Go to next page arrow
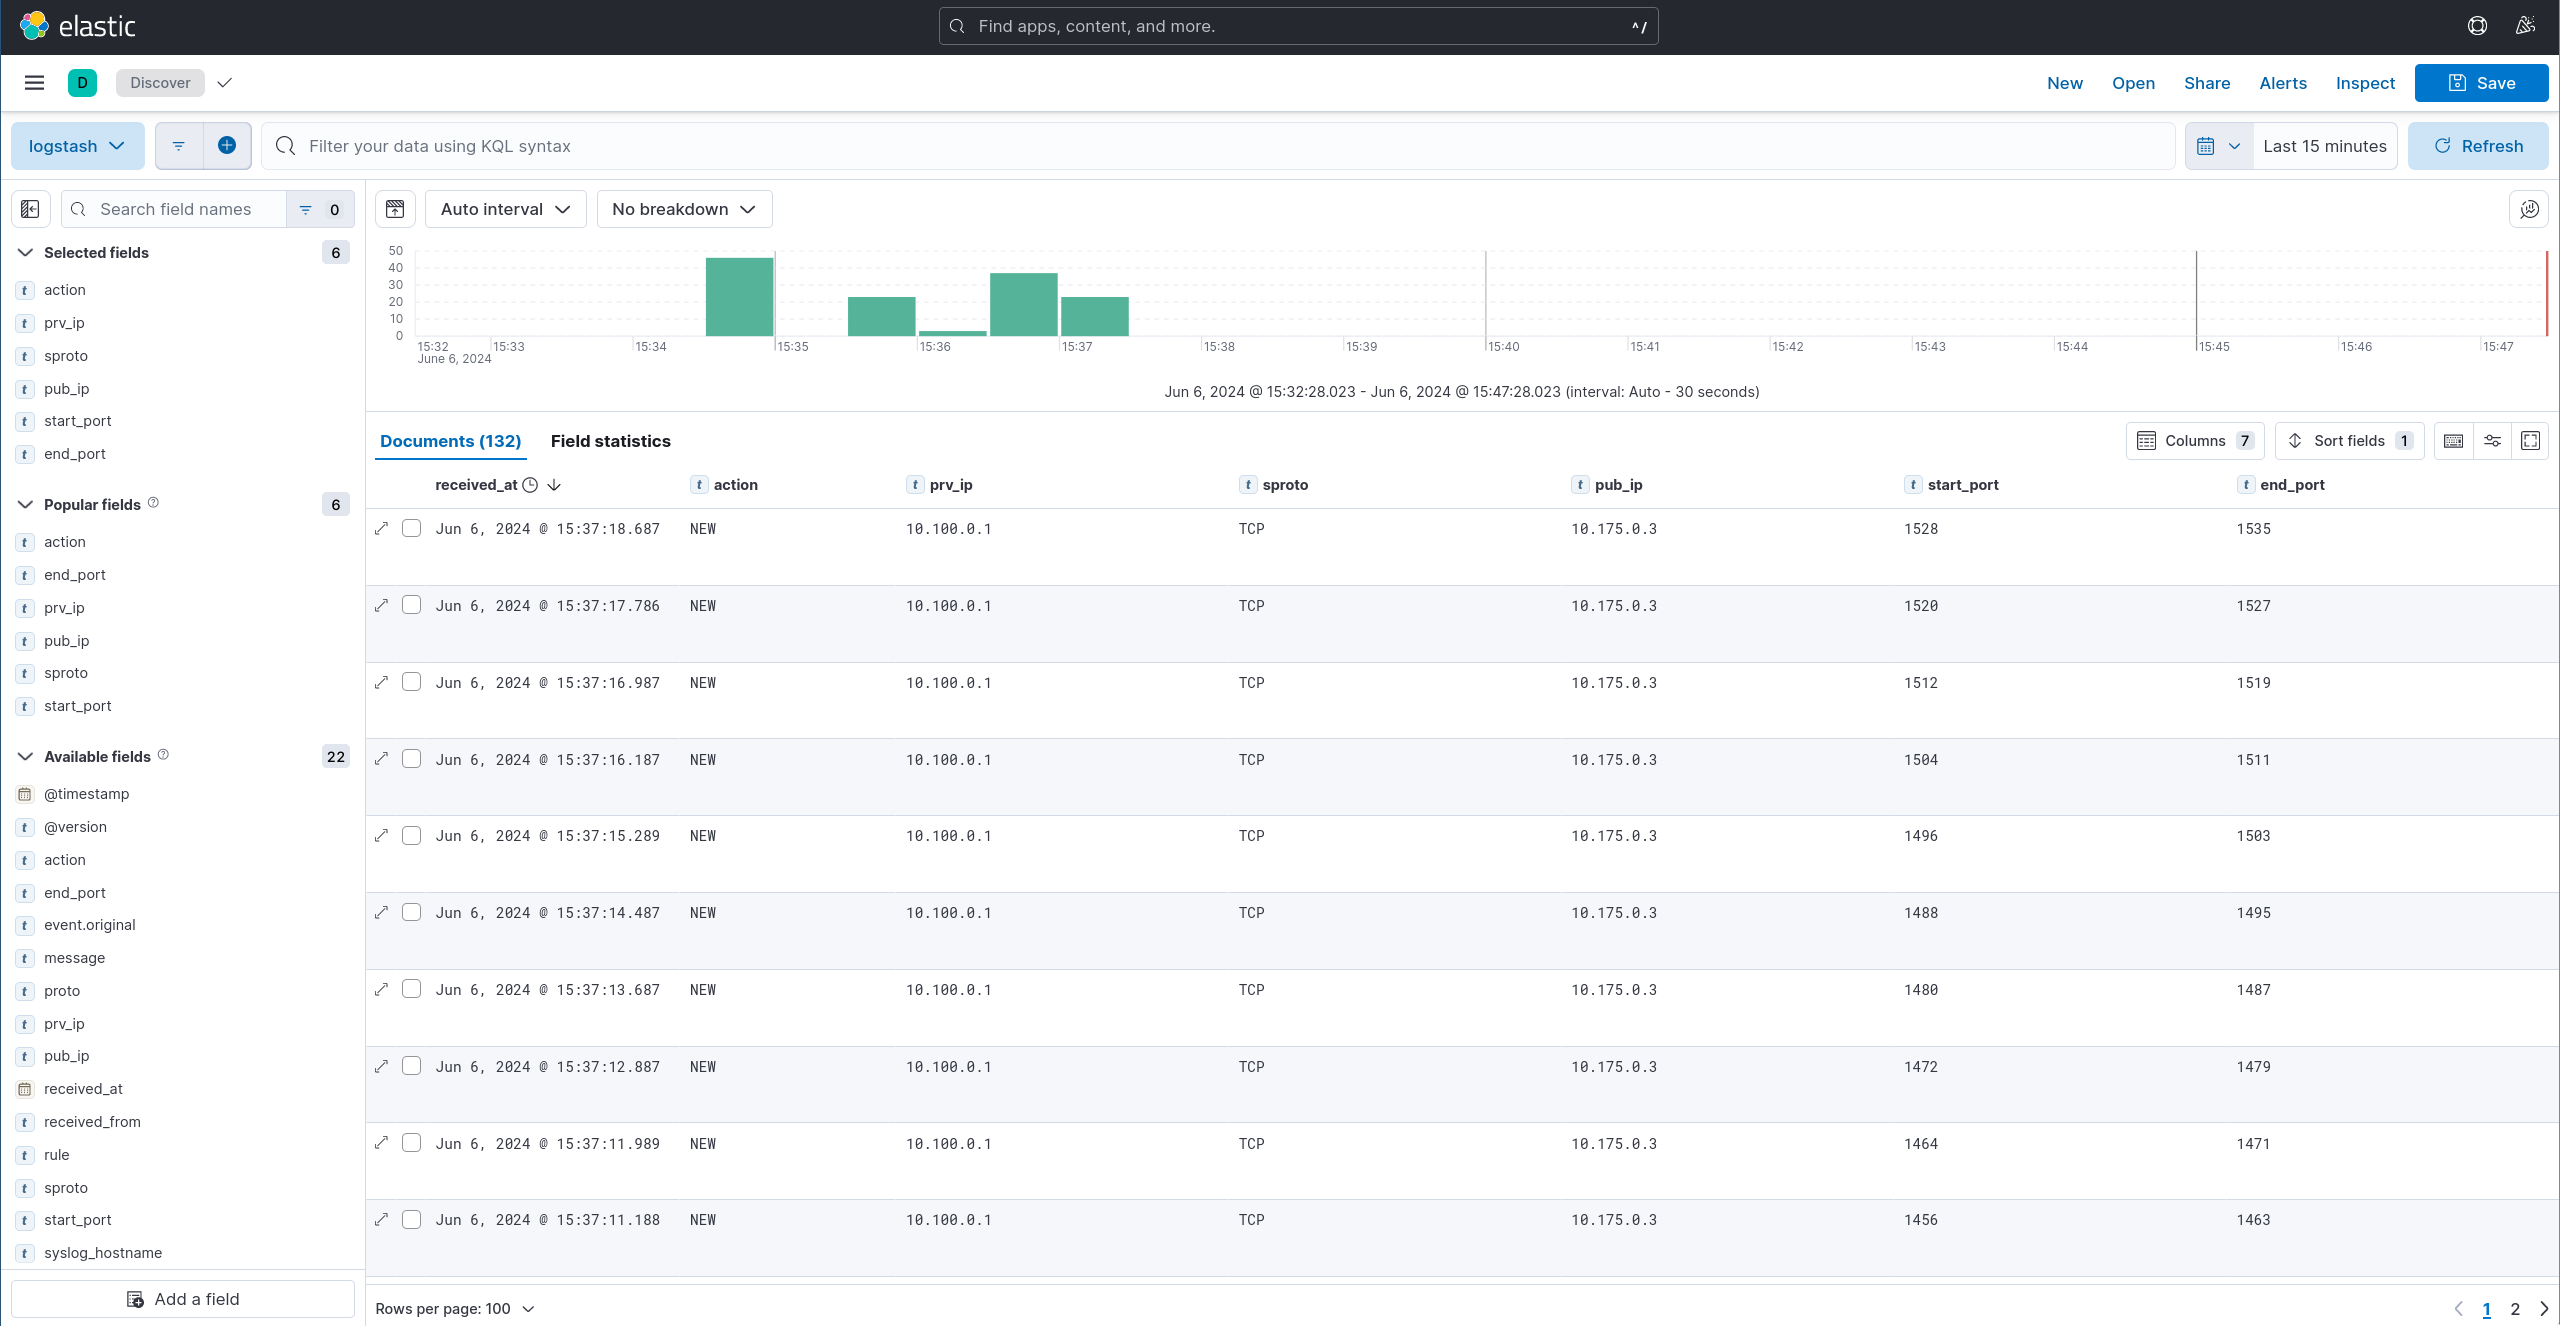Viewport: 2560px width, 1326px height. point(2544,1309)
